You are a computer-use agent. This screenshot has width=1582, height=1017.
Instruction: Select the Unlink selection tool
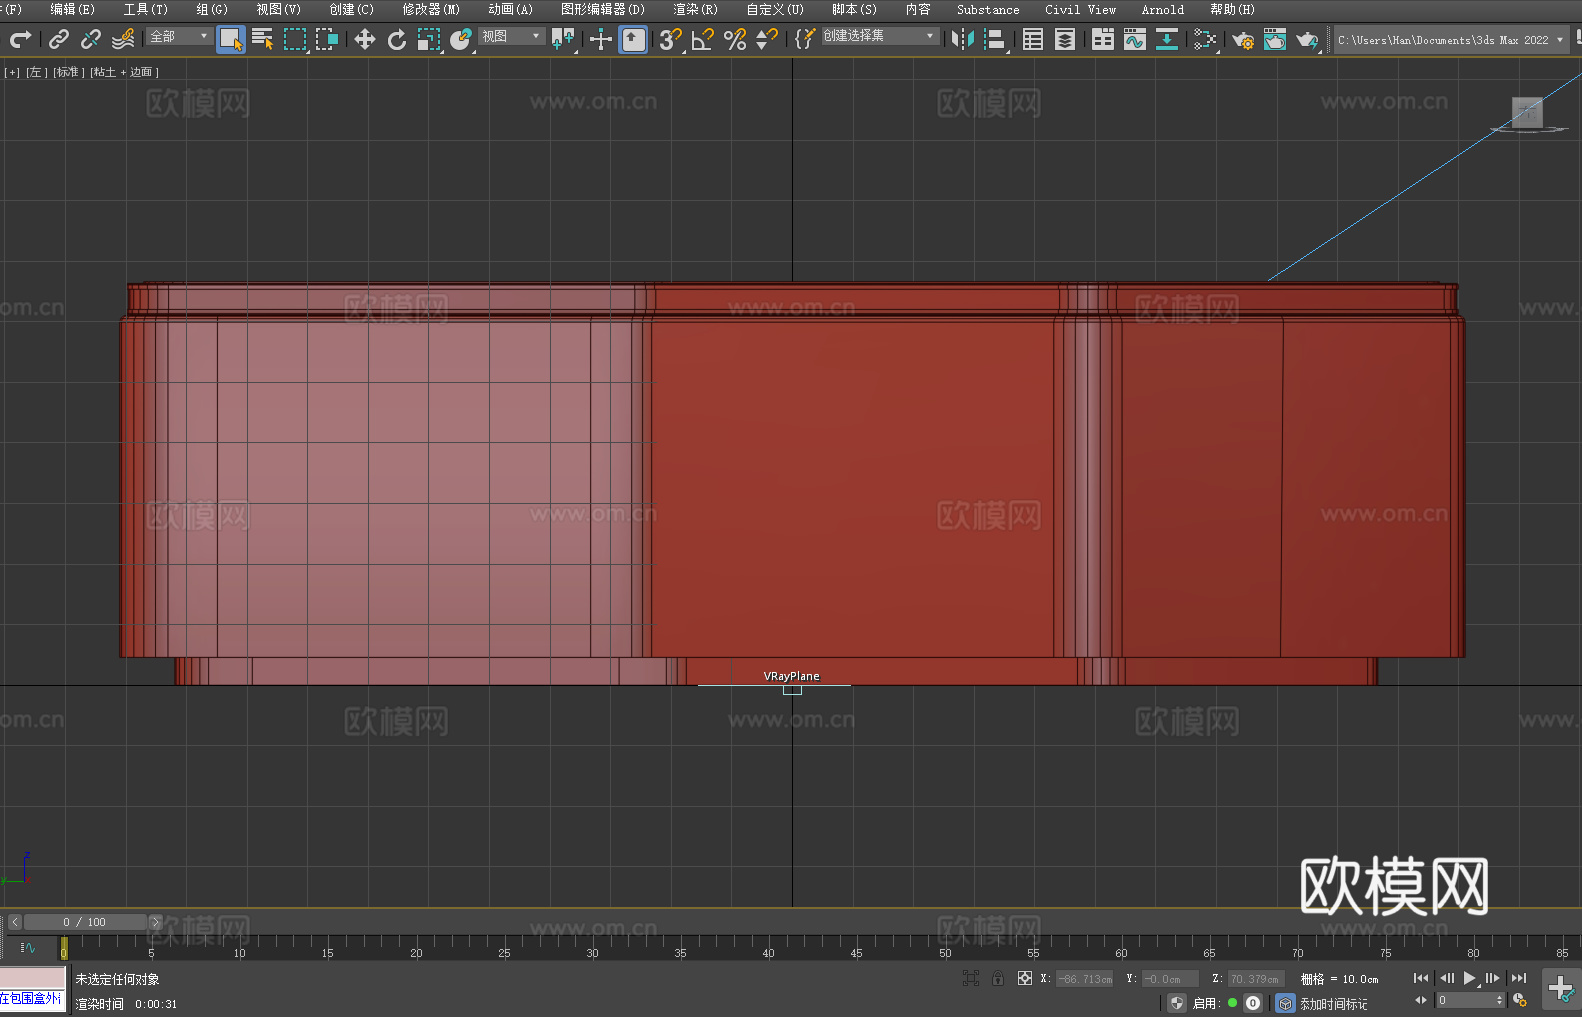pos(91,39)
